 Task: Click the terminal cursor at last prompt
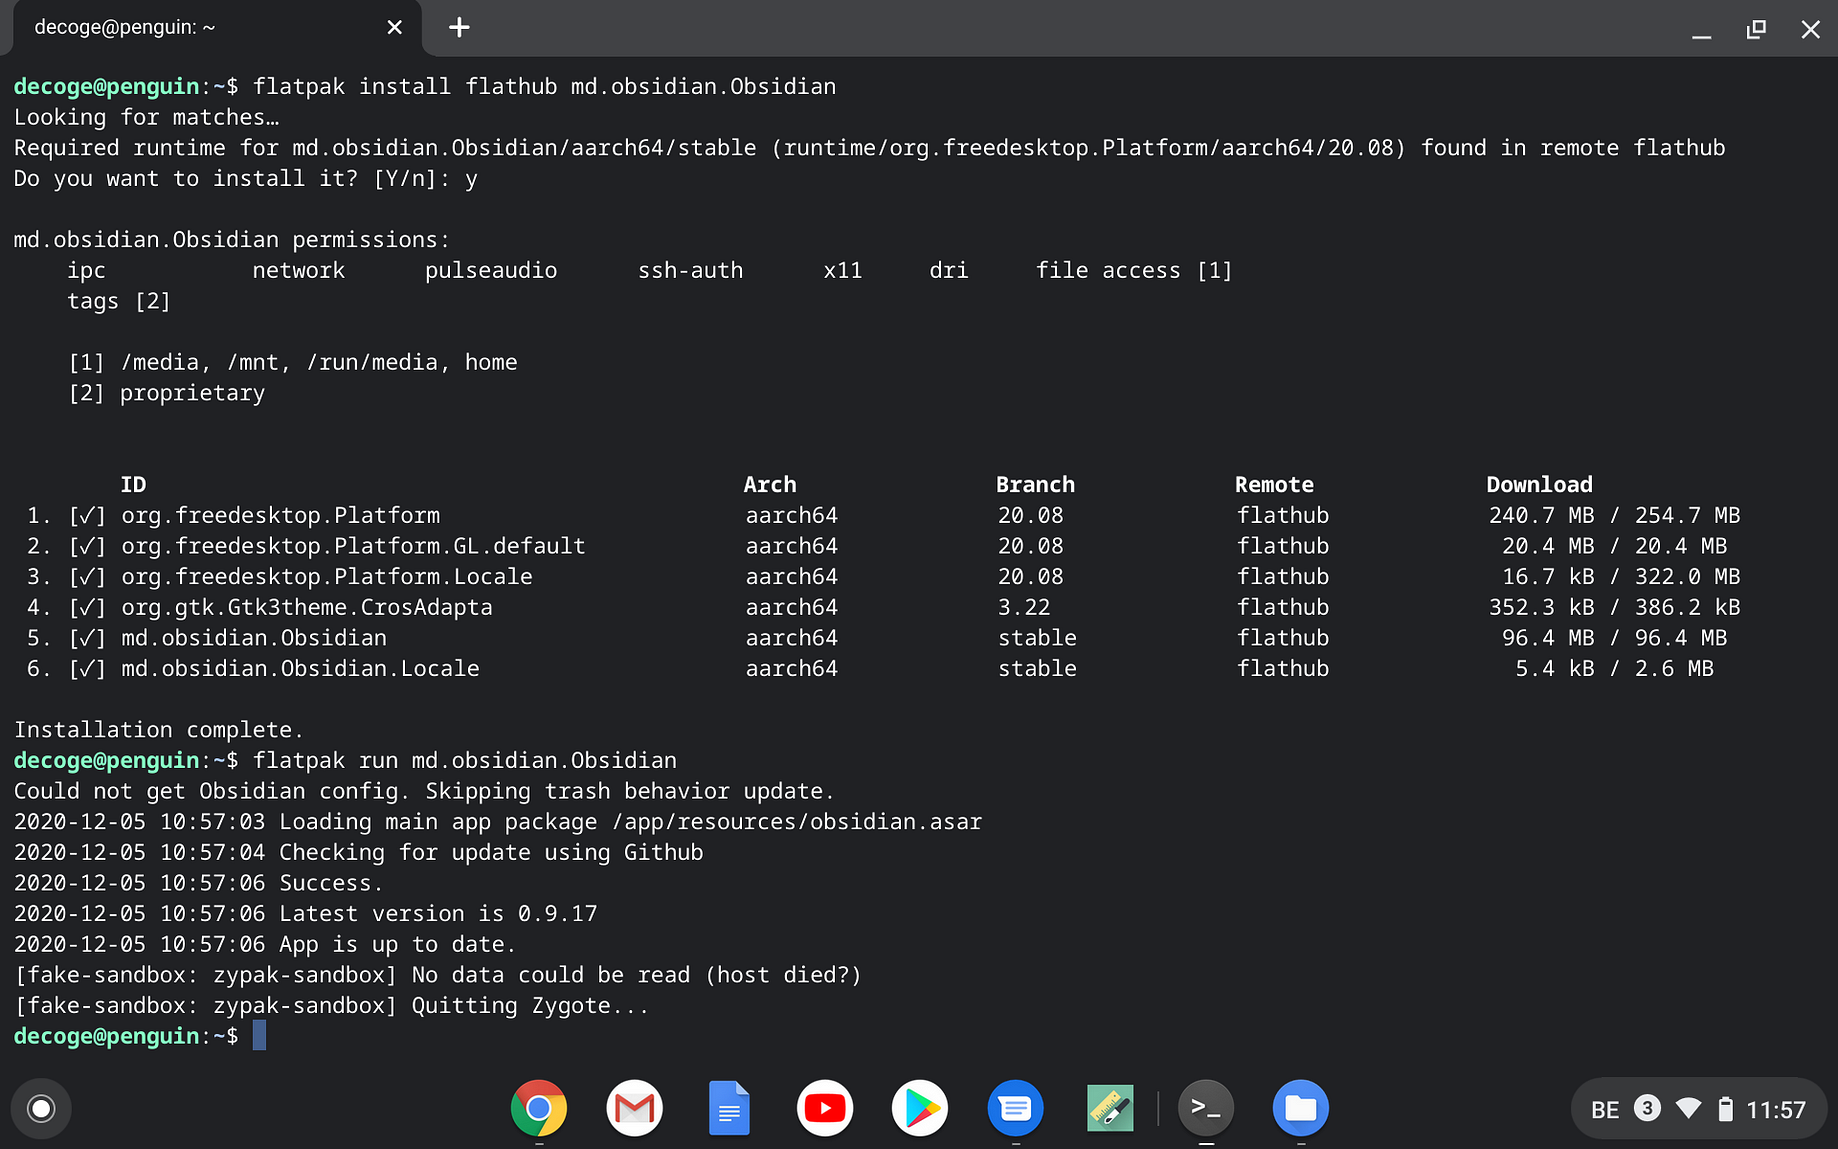[259, 1036]
